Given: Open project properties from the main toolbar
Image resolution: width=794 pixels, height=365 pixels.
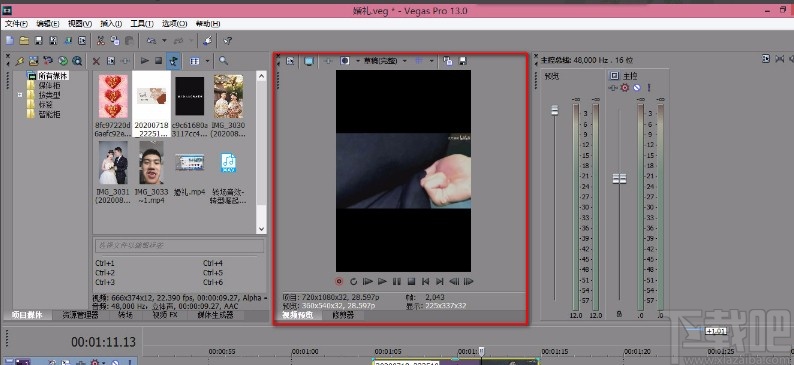Looking at the screenshot, I should point(82,40).
